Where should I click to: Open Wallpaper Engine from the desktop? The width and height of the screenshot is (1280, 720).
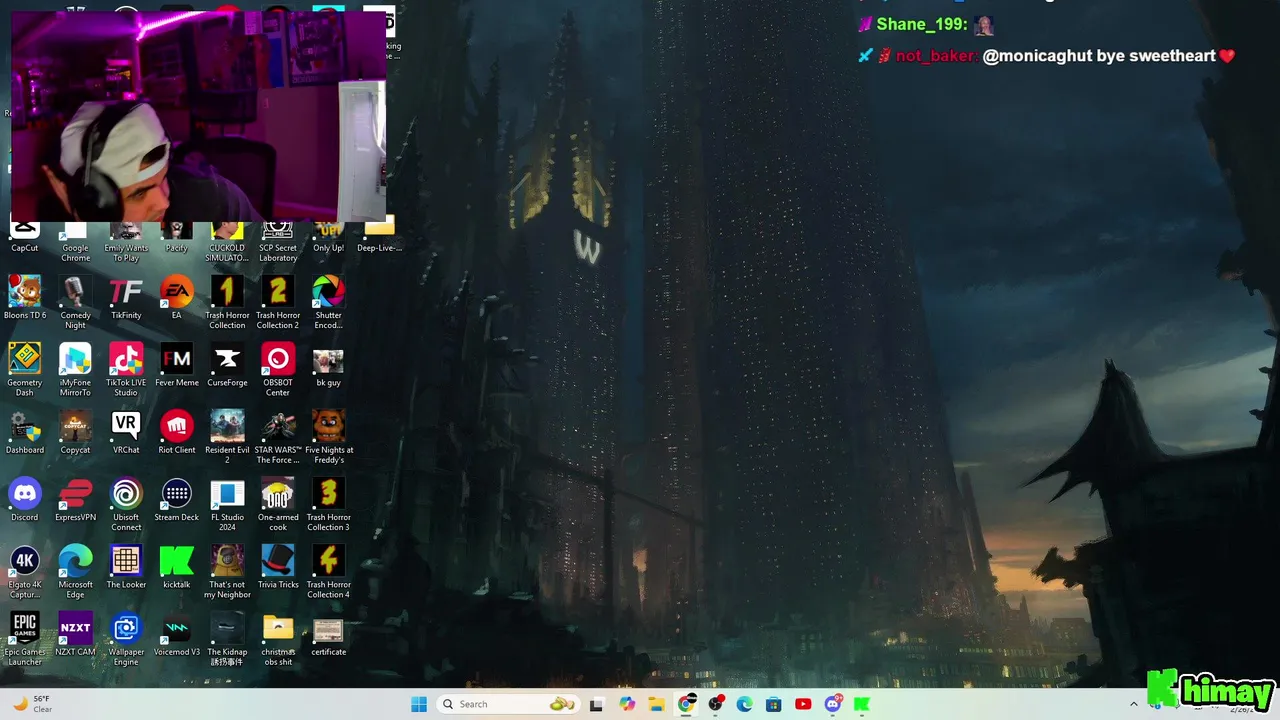coord(126,639)
